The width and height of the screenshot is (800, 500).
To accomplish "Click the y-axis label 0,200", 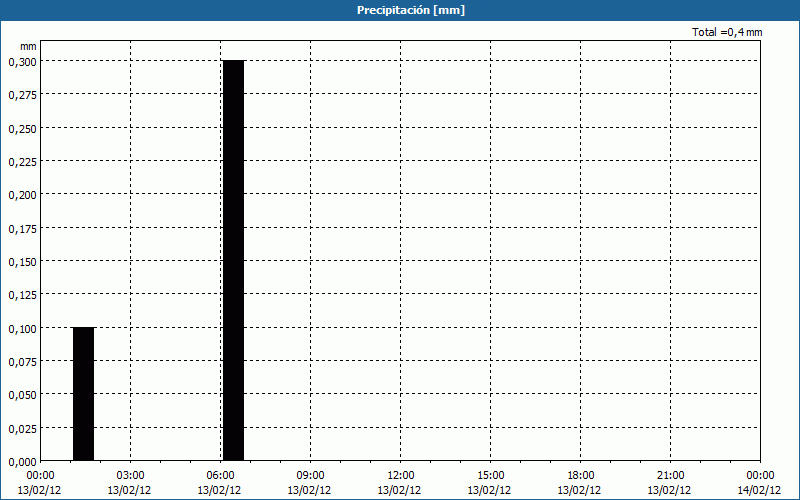I will 22,195.
